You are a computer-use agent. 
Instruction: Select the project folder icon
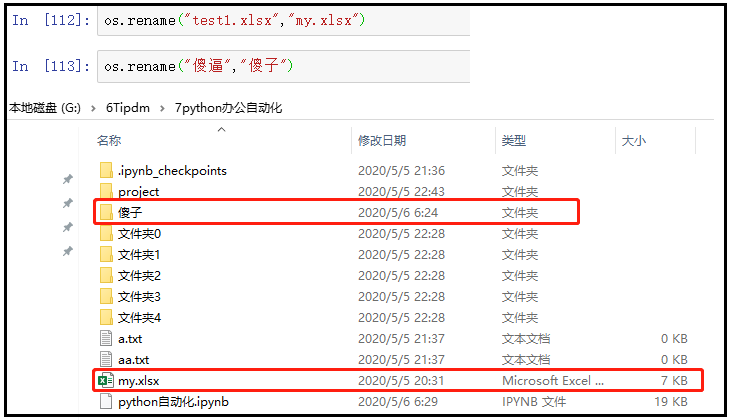click(x=106, y=191)
